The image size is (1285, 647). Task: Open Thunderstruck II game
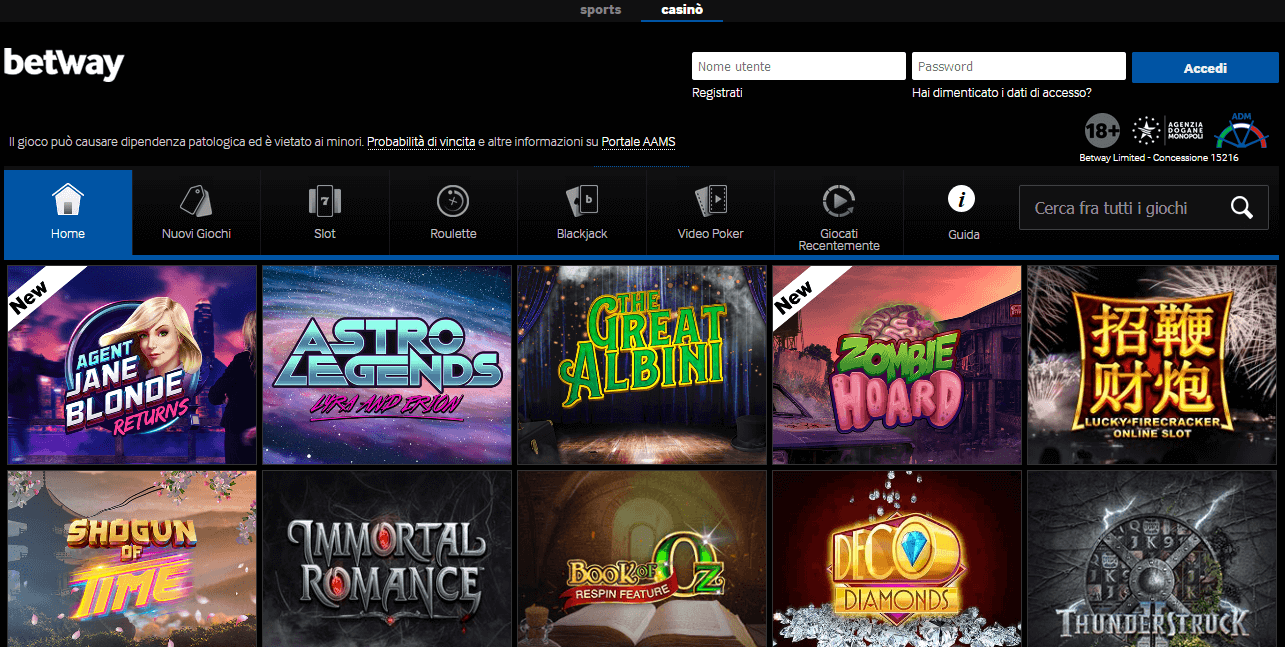(1152, 559)
